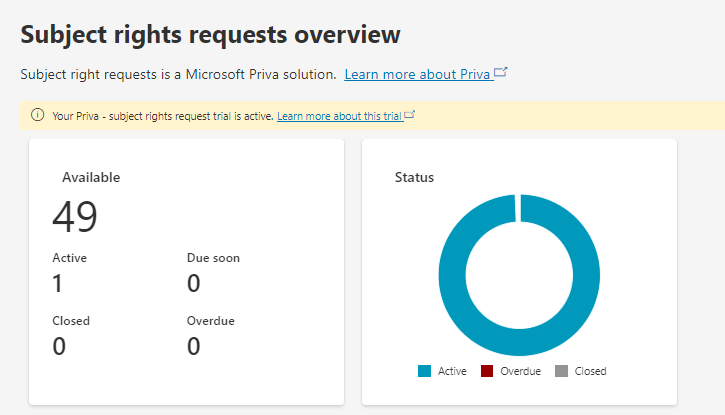Image resolution: width=725 pixels, height=415 pixels.
Task: Click the Available card heading
Action: [91, 177]
